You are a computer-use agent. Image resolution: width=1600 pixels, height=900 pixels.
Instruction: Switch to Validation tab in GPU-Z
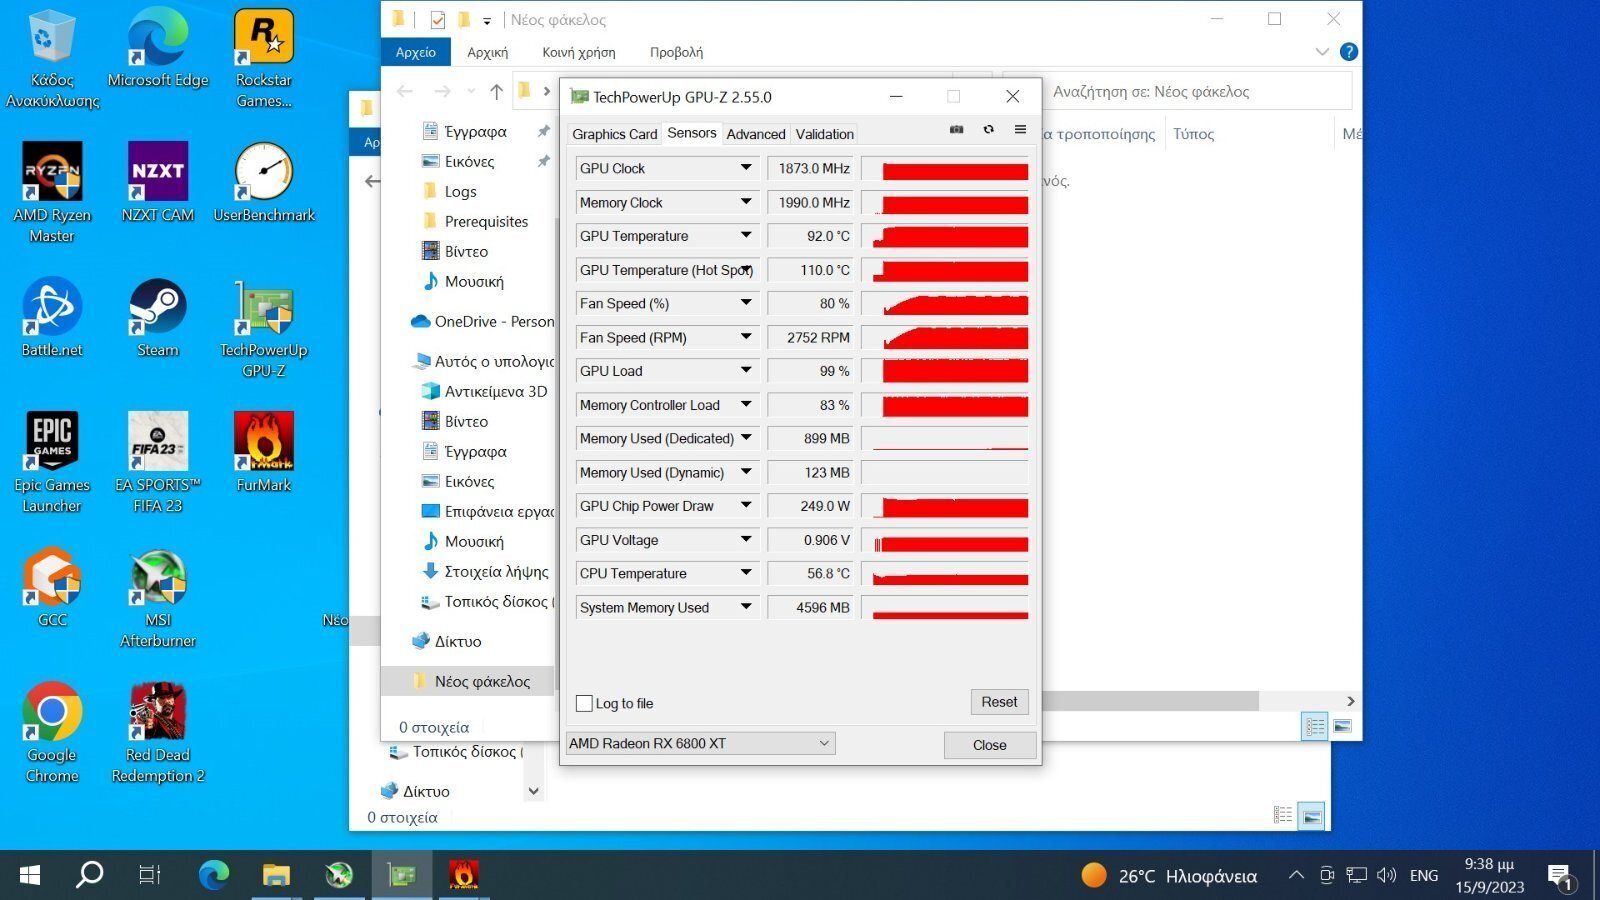tap(825, 134)
